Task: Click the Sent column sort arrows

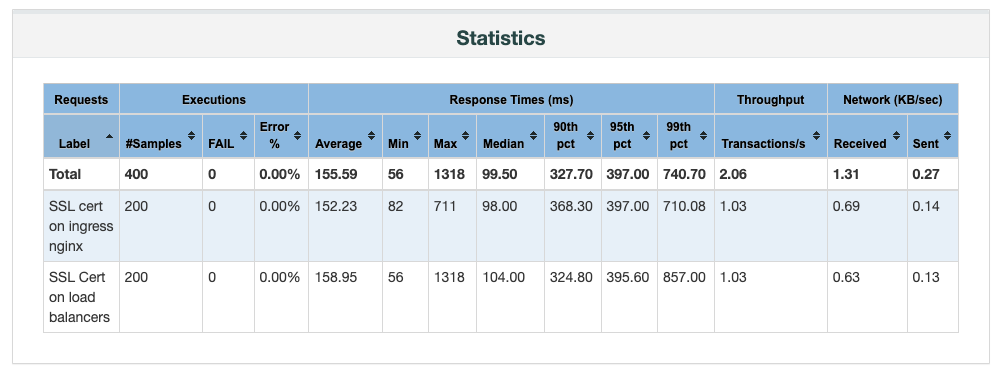Action: coord(948,135)
